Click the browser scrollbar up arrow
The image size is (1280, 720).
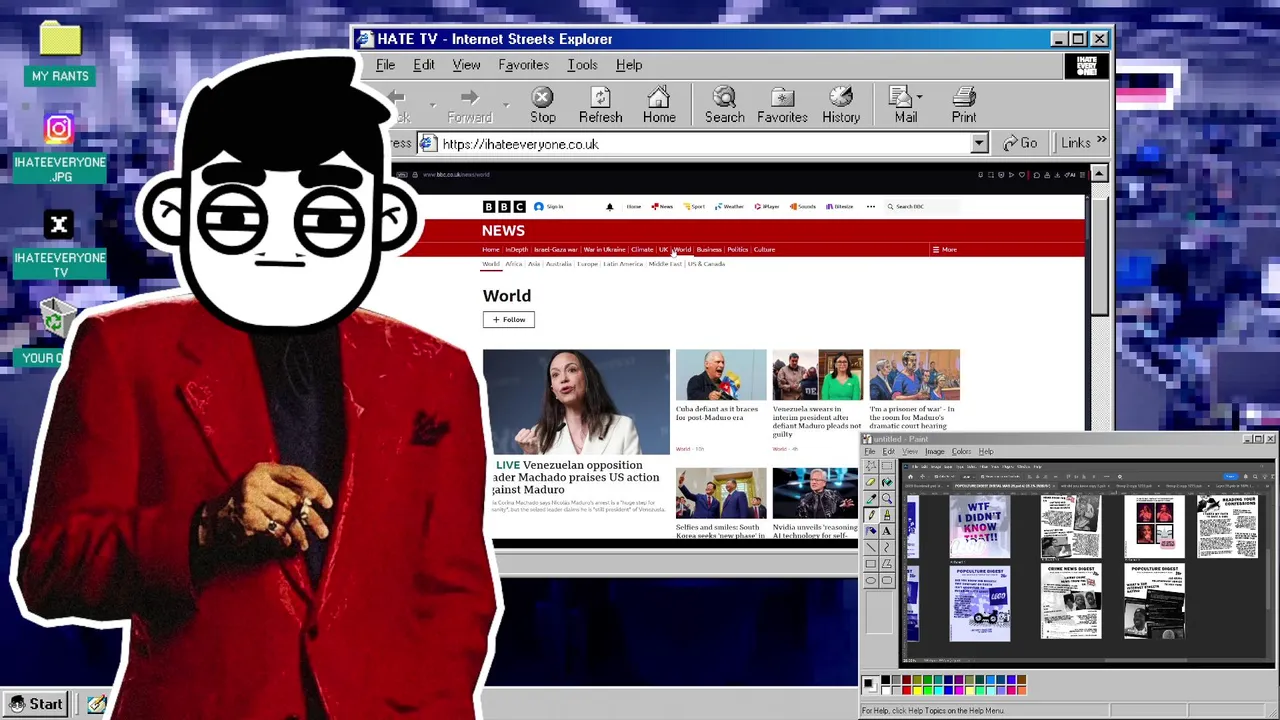tap(1099, 173)
